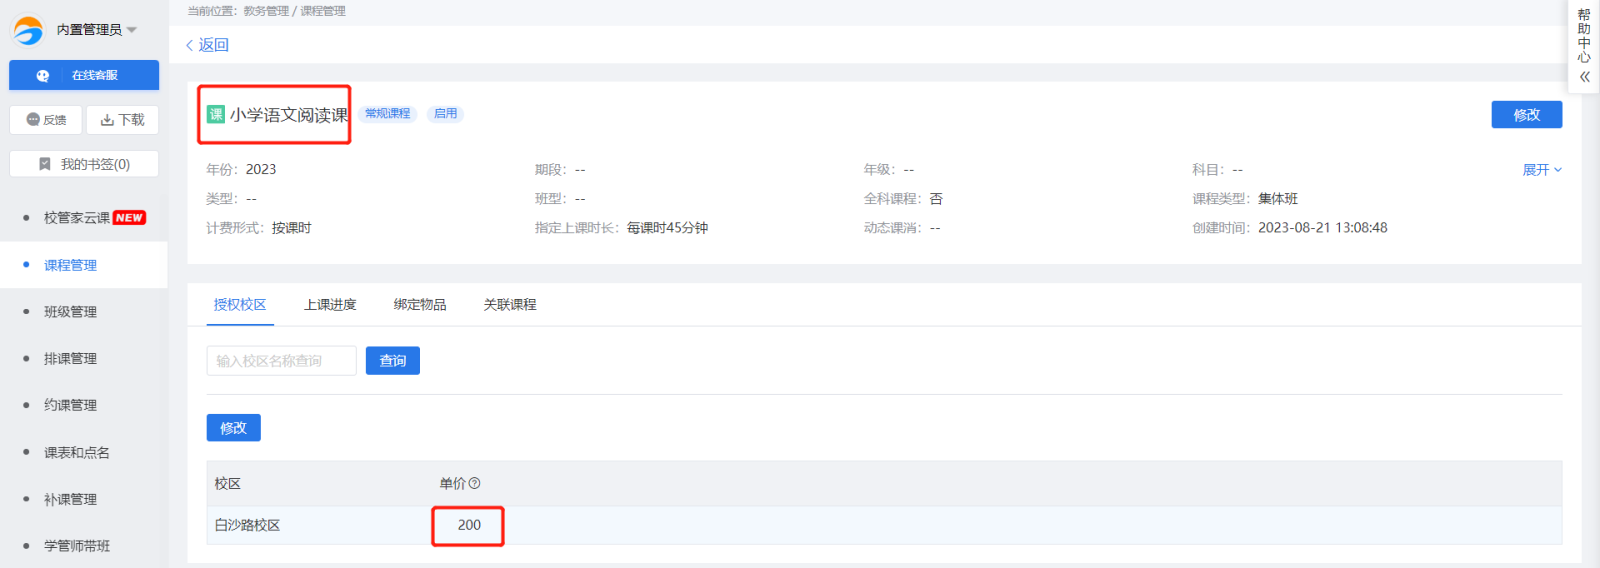This screenshot has height=568, width=1600.
Task: Click the 200 unit price cell
Action: [x=469, y=525]
